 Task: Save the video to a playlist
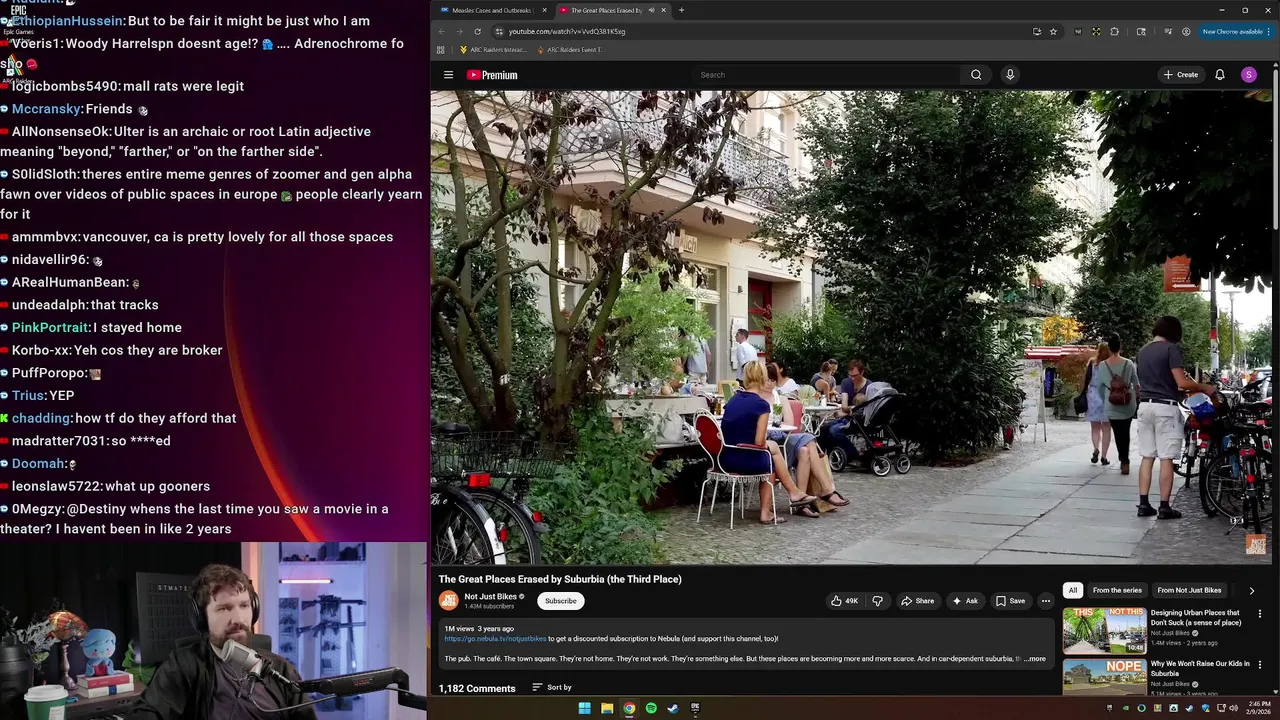1011,601
